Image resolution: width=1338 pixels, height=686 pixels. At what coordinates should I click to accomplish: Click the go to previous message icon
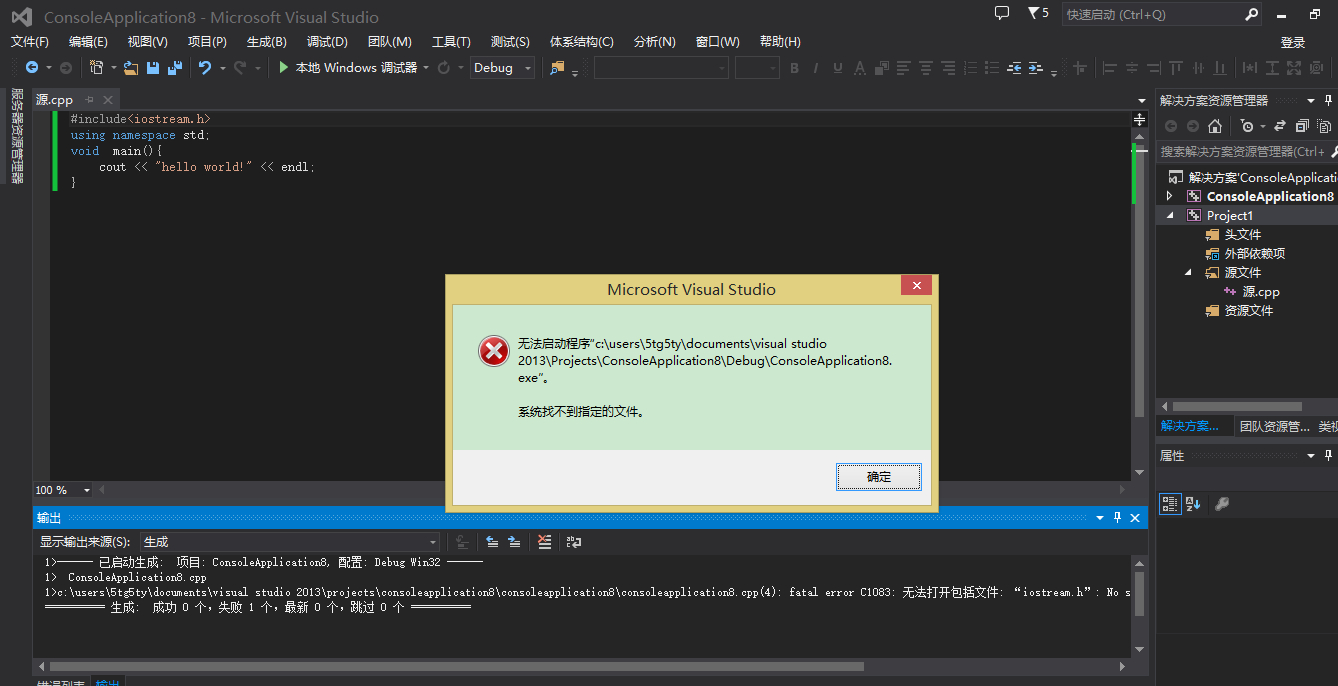coord(493,542)
